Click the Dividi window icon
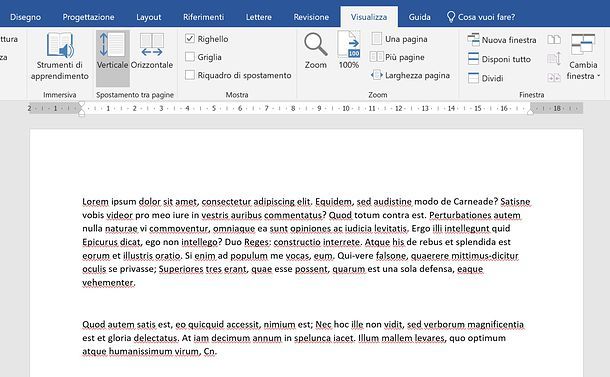The width and height of the screenshot is (610, 377). coord(473,78)
